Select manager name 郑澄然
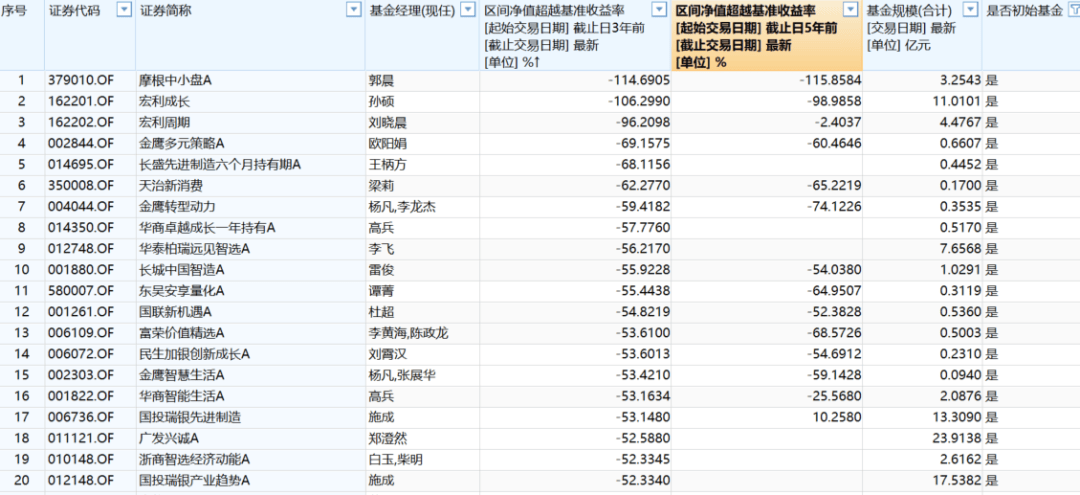Screen dimensions: 1080x495 [386, 438]
